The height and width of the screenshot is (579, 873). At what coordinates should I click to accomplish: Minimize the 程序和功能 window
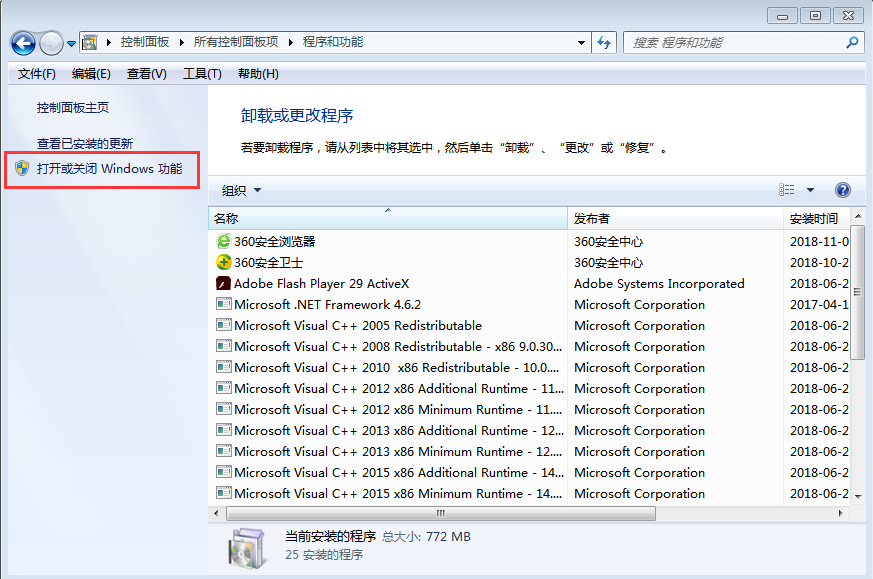tap(782, 16)
